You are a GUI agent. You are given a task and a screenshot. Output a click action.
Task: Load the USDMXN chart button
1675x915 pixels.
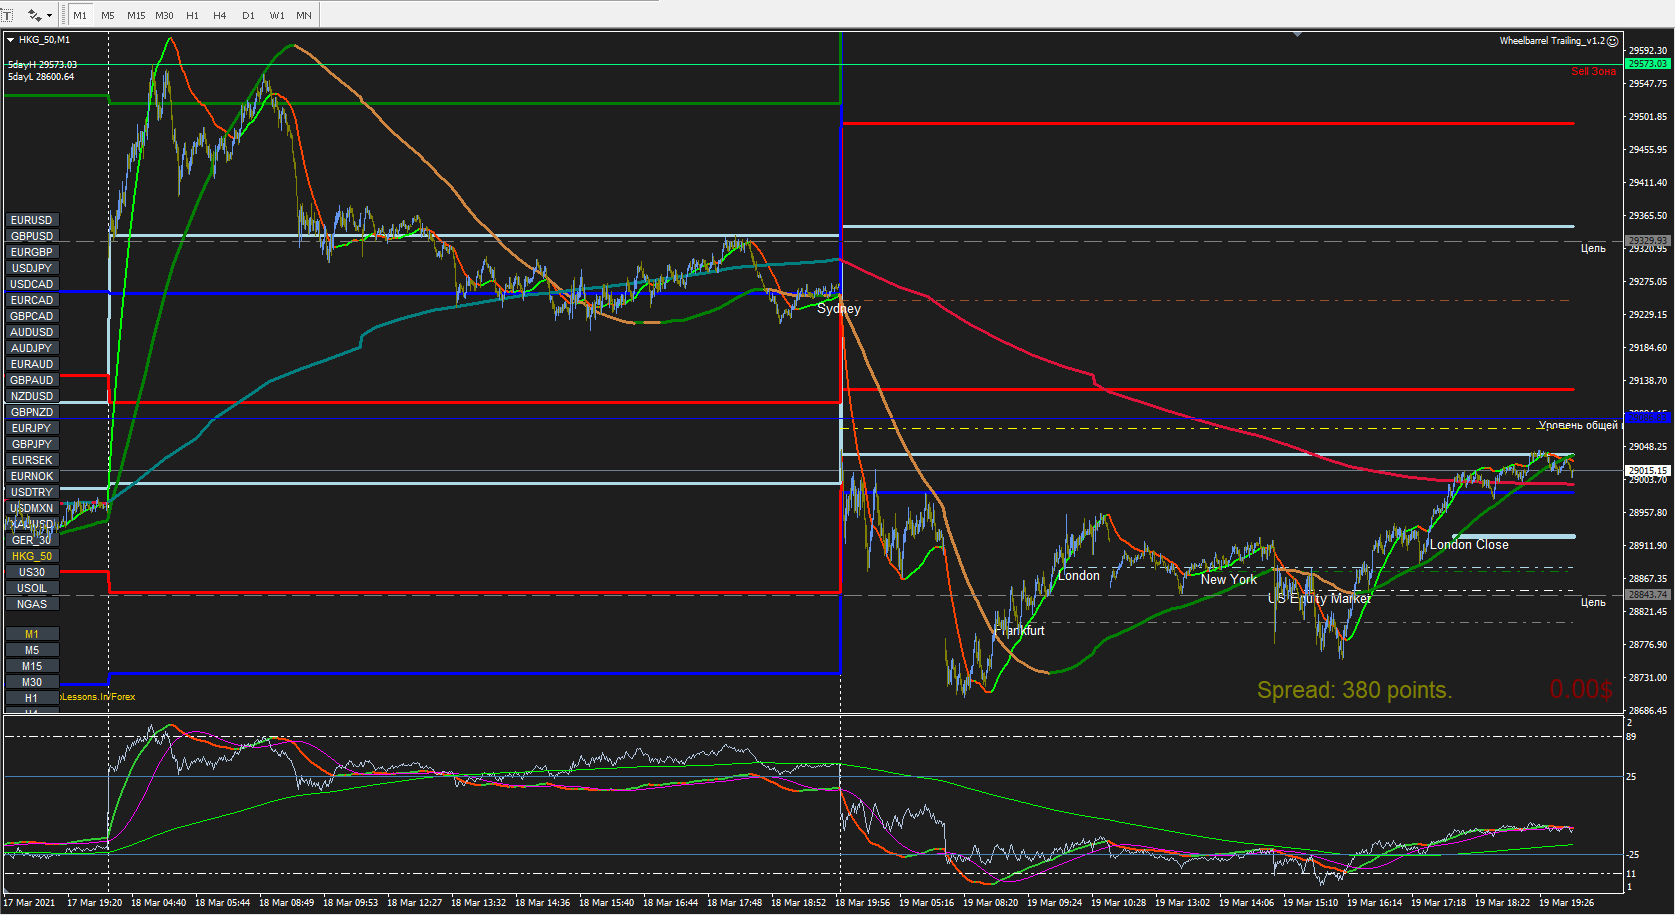point(32,508)
